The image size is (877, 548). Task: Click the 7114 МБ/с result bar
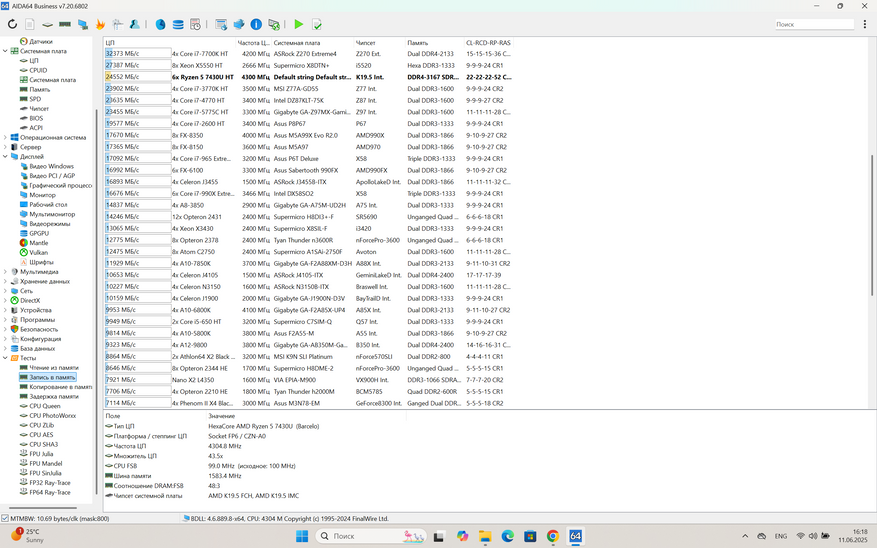[138, 403]
